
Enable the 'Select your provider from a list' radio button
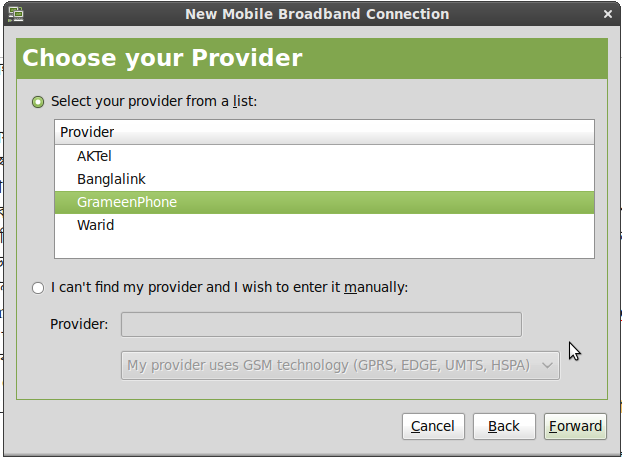[x=38, y=101]
